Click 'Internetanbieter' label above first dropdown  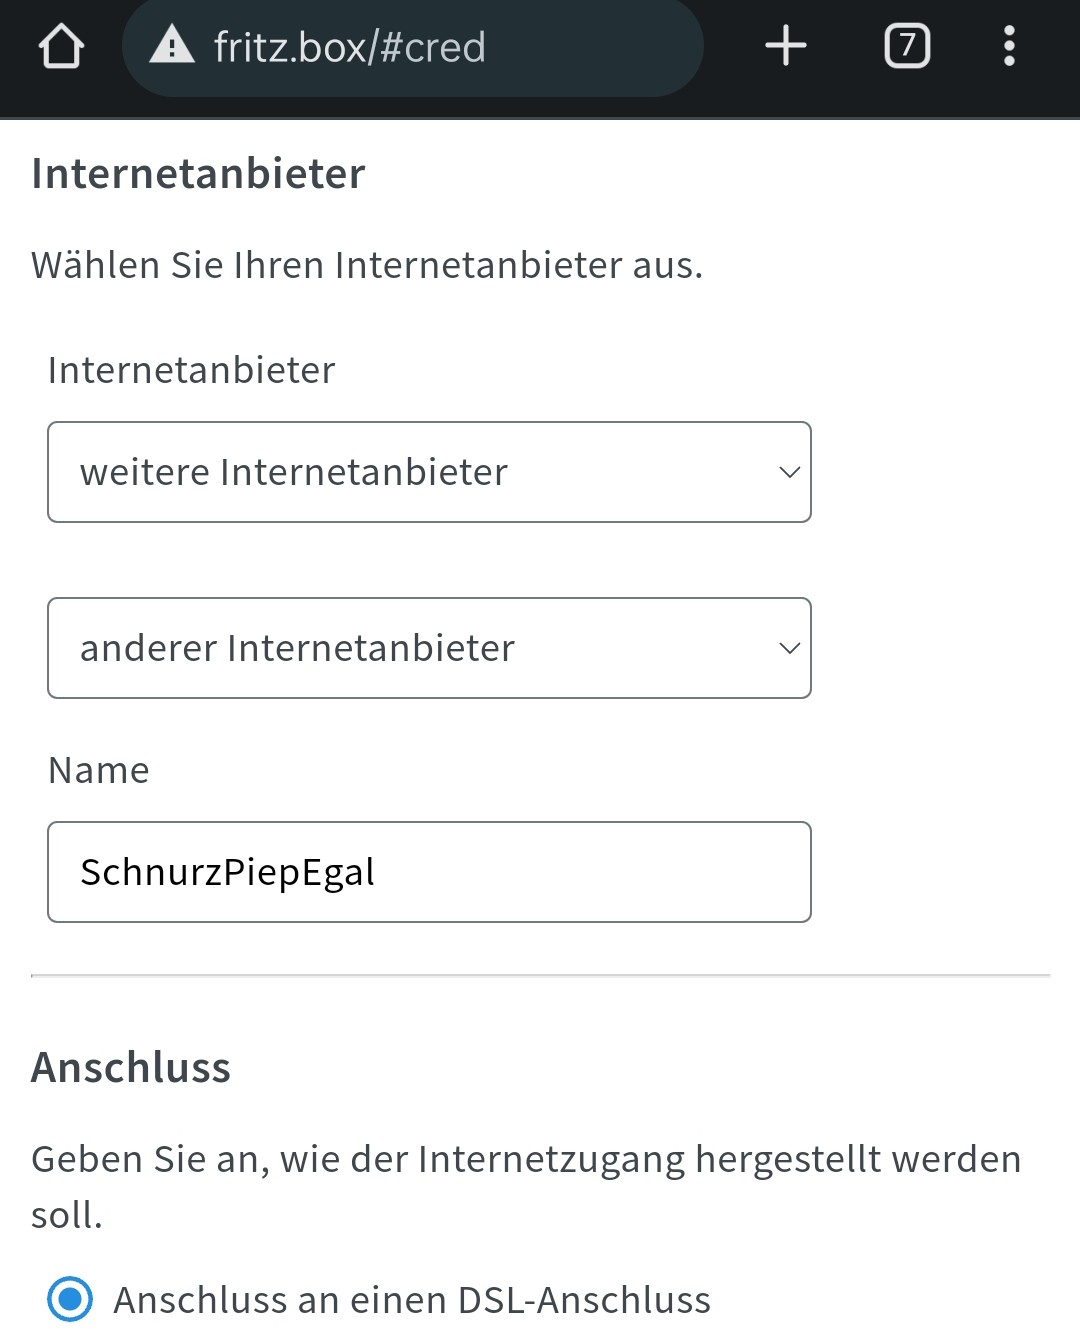(191, 370)
